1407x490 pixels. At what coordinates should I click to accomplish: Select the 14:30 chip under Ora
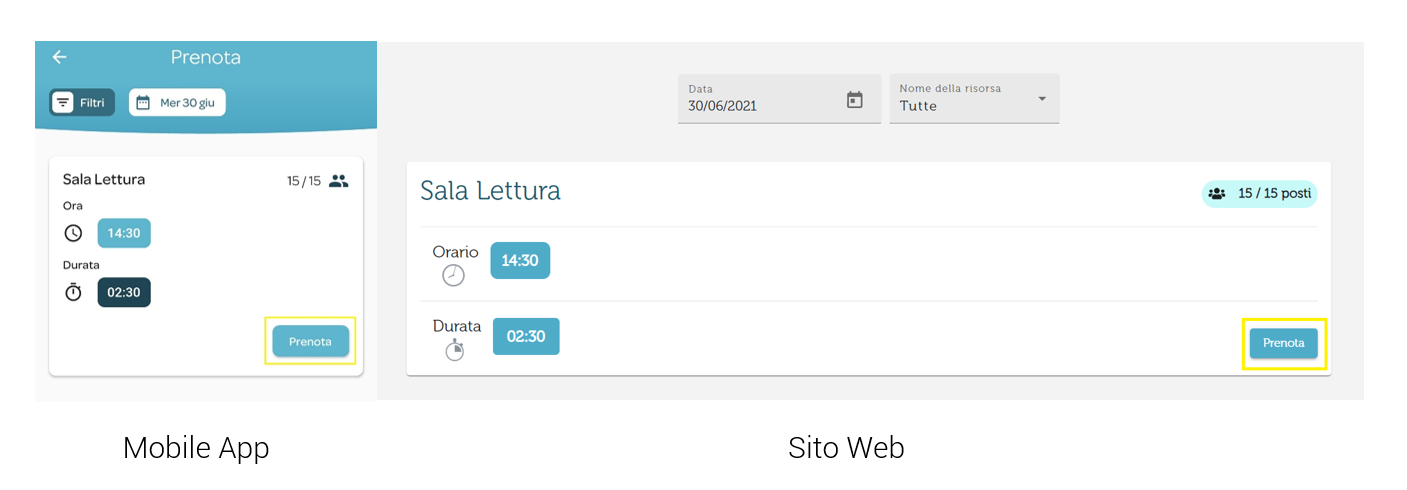click(124, 233)
